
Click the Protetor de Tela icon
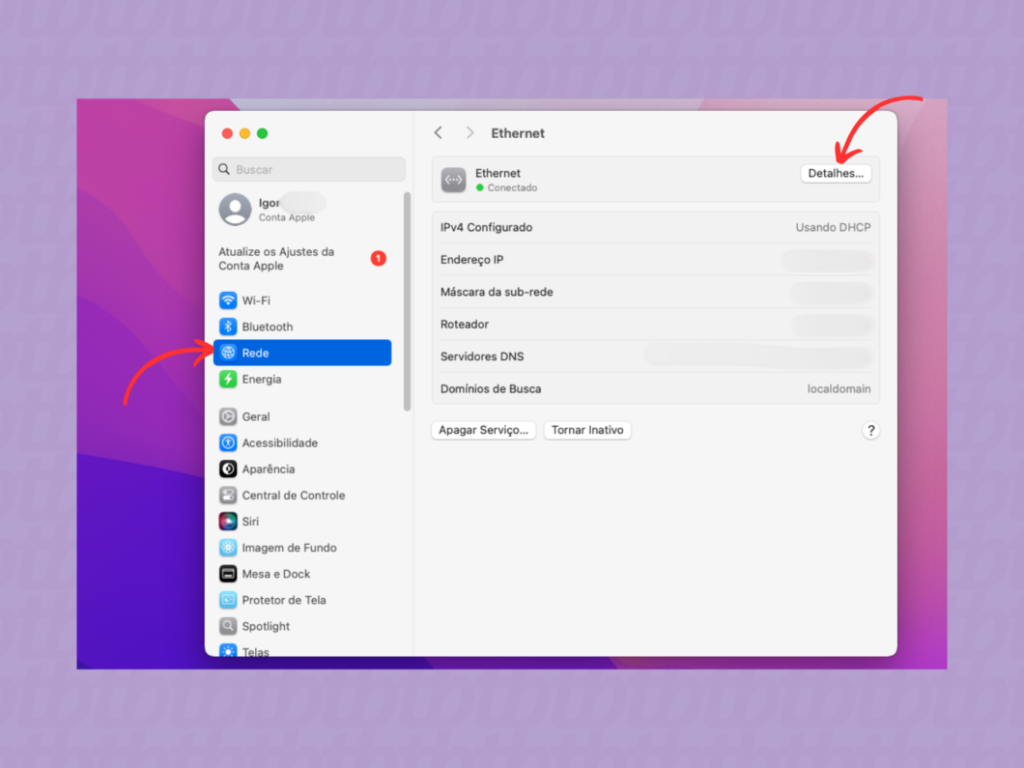coord(228,600)
